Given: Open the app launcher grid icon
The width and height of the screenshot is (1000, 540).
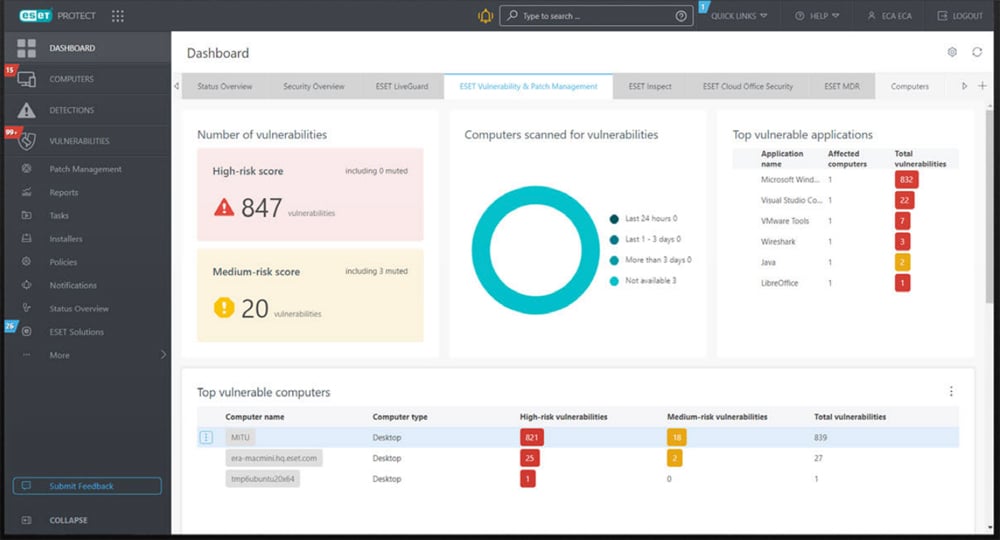Looking at the screenshot, I should click(x=118, y=16).
